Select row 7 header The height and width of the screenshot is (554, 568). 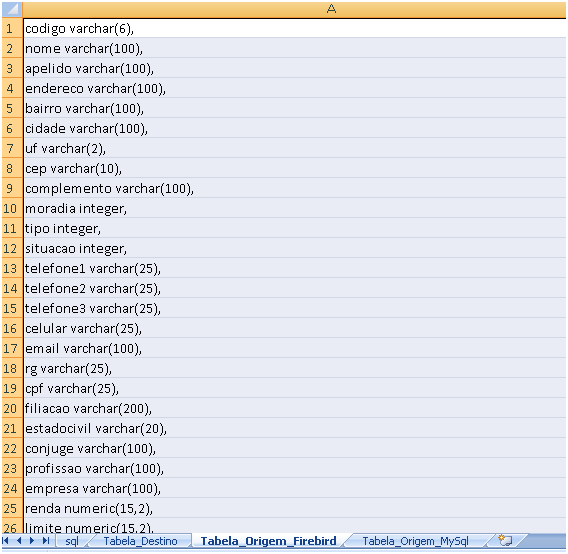tap(12, 148)
